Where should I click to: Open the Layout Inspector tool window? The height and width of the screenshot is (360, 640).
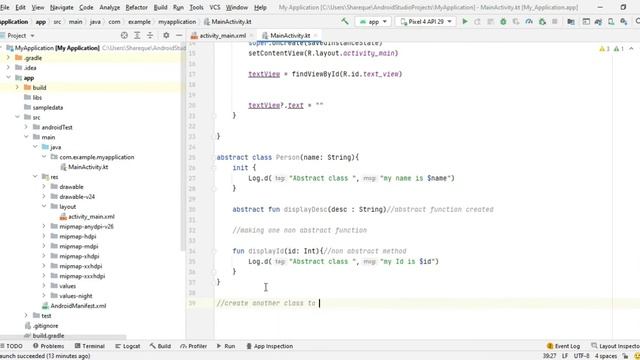tap(616, 346)
